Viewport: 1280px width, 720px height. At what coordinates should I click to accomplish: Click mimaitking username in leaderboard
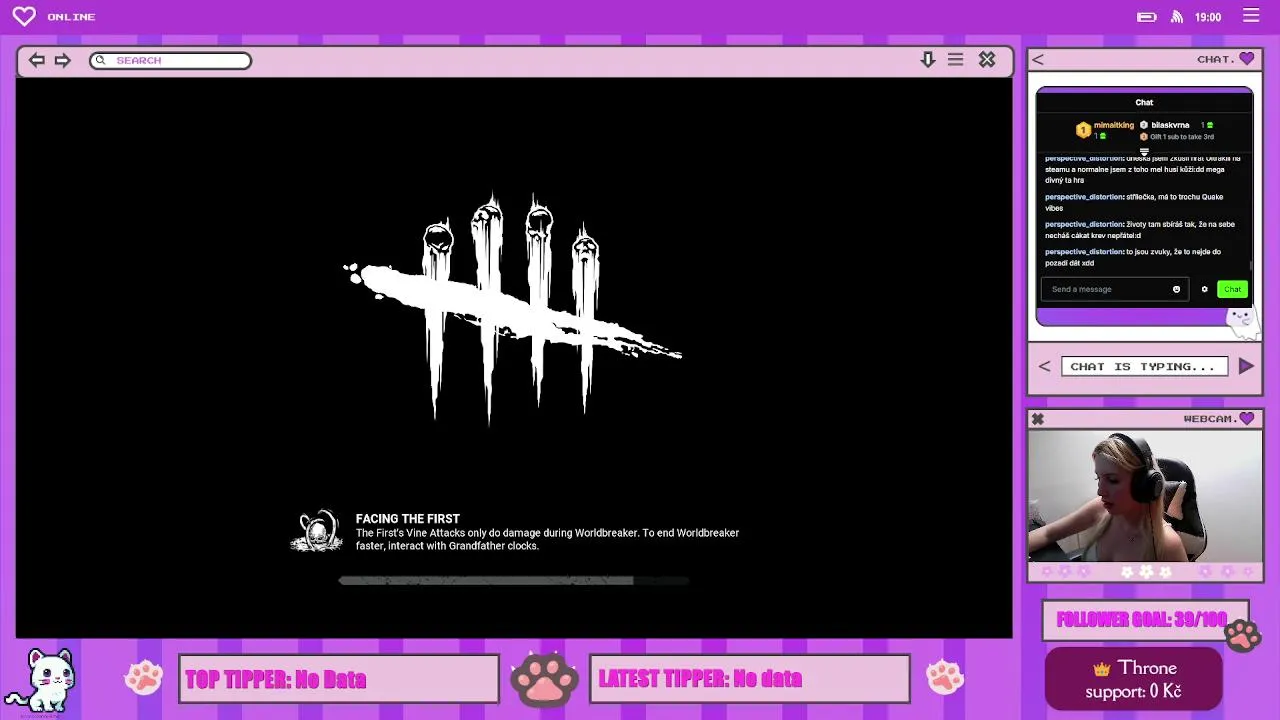click(x=1114, y=125)
